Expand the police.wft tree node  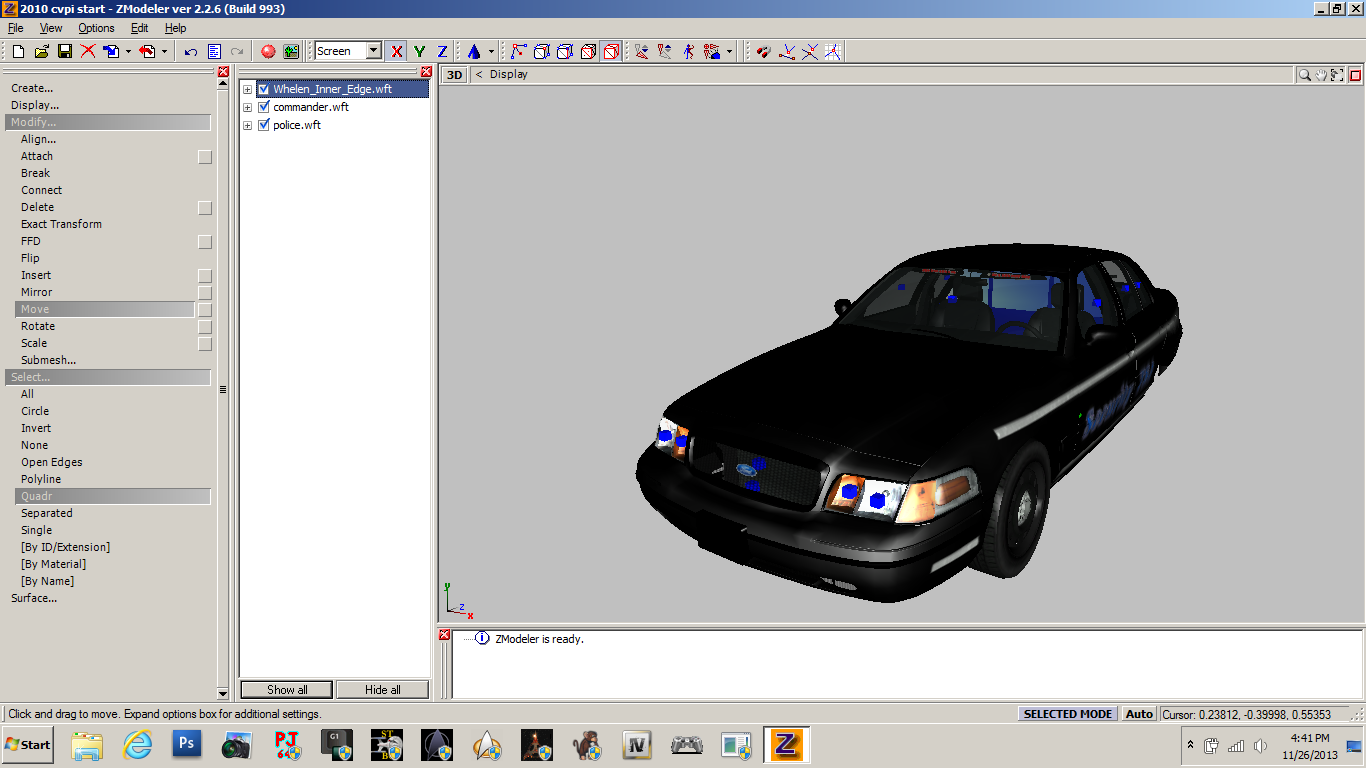tap(247, 125)
